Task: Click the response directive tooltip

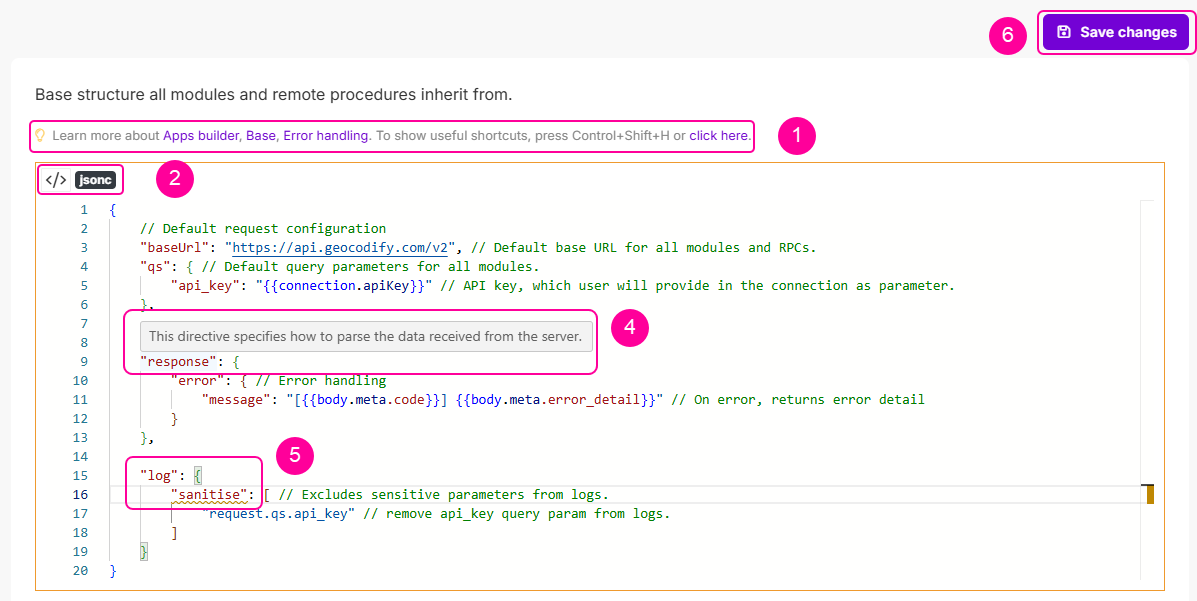Action: click(365, 336)
